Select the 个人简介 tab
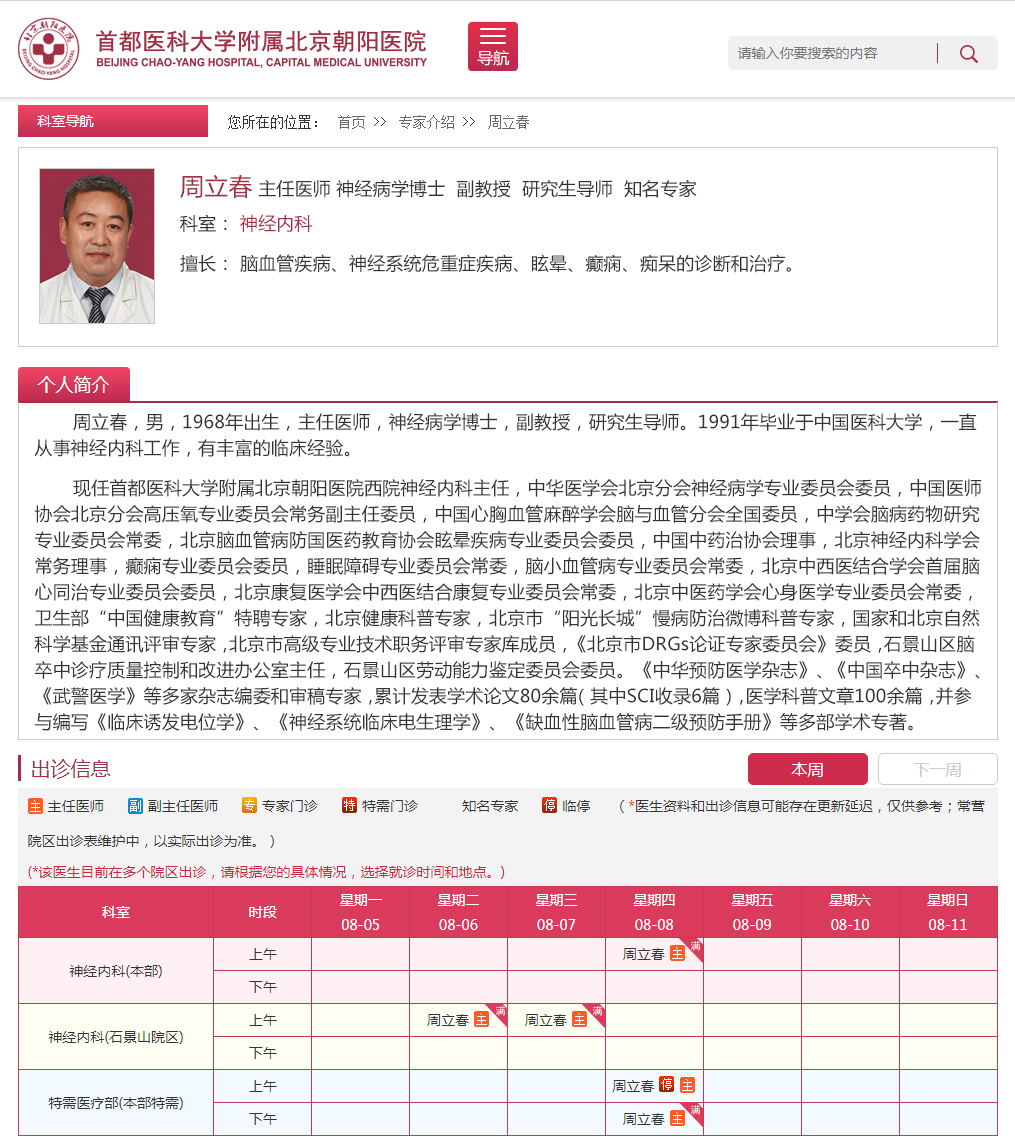The image size is (1015, 1141). pyautogui.click(x=74, y=384)
